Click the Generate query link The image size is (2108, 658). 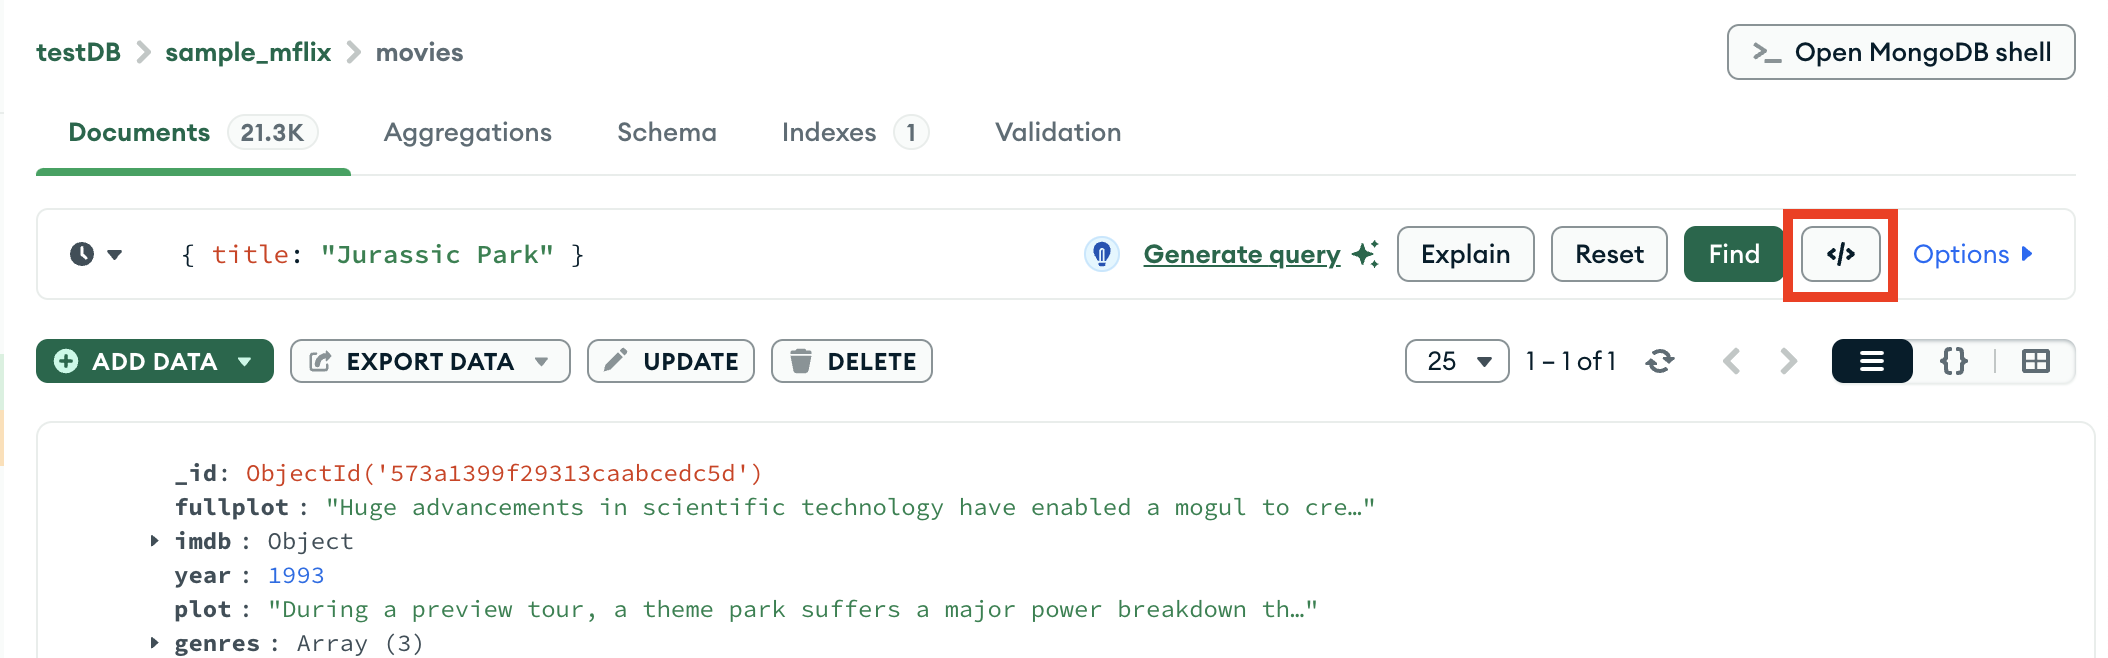[x=1241, y=254]
